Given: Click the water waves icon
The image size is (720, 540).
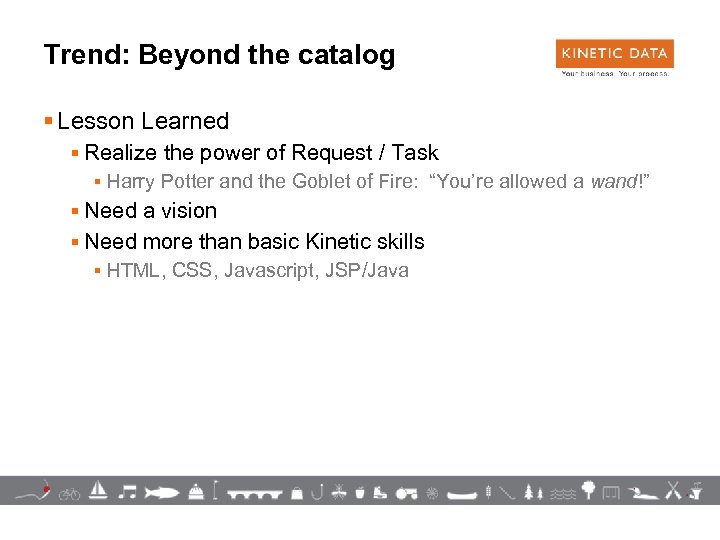Looking at the screenshot, I should 564,492.
